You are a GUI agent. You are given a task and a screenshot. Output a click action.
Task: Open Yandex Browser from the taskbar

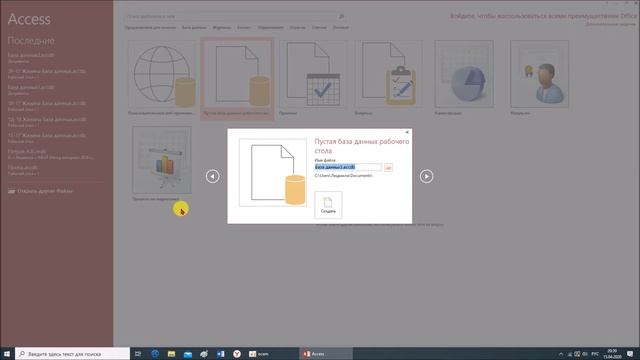tap(237, 353)
